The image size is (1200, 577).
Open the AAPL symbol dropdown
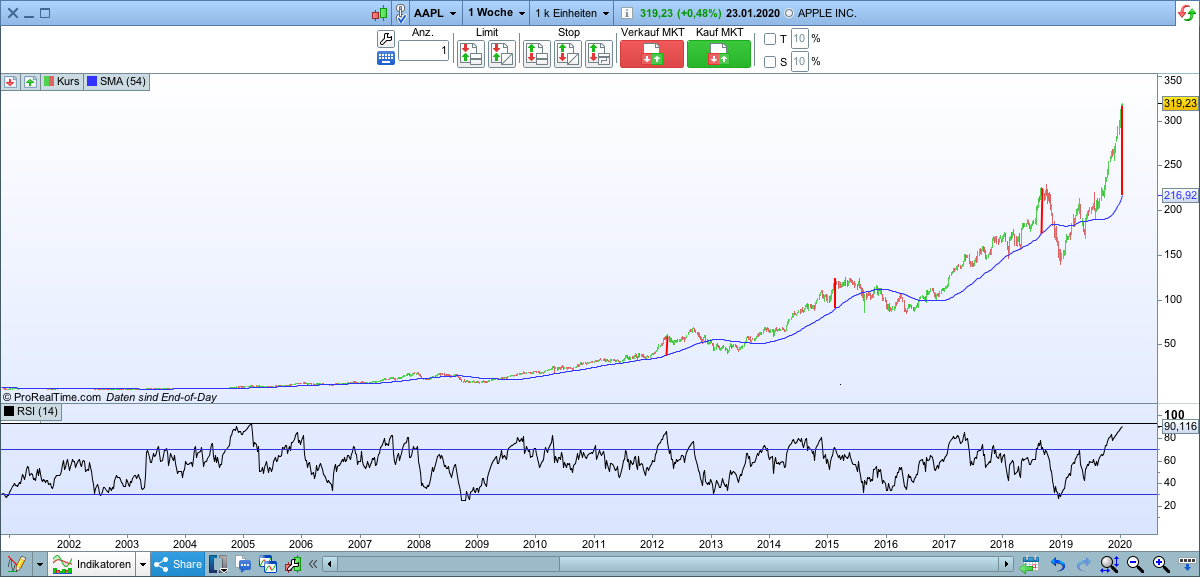coord(432,13)
